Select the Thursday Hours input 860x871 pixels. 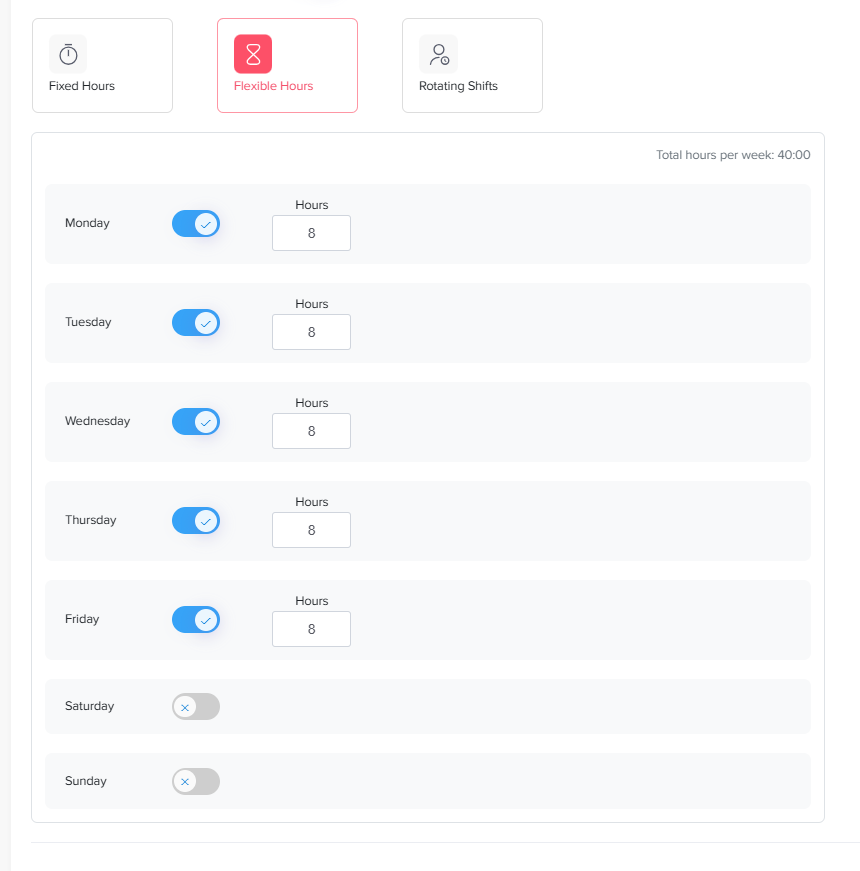click(311, 530)
